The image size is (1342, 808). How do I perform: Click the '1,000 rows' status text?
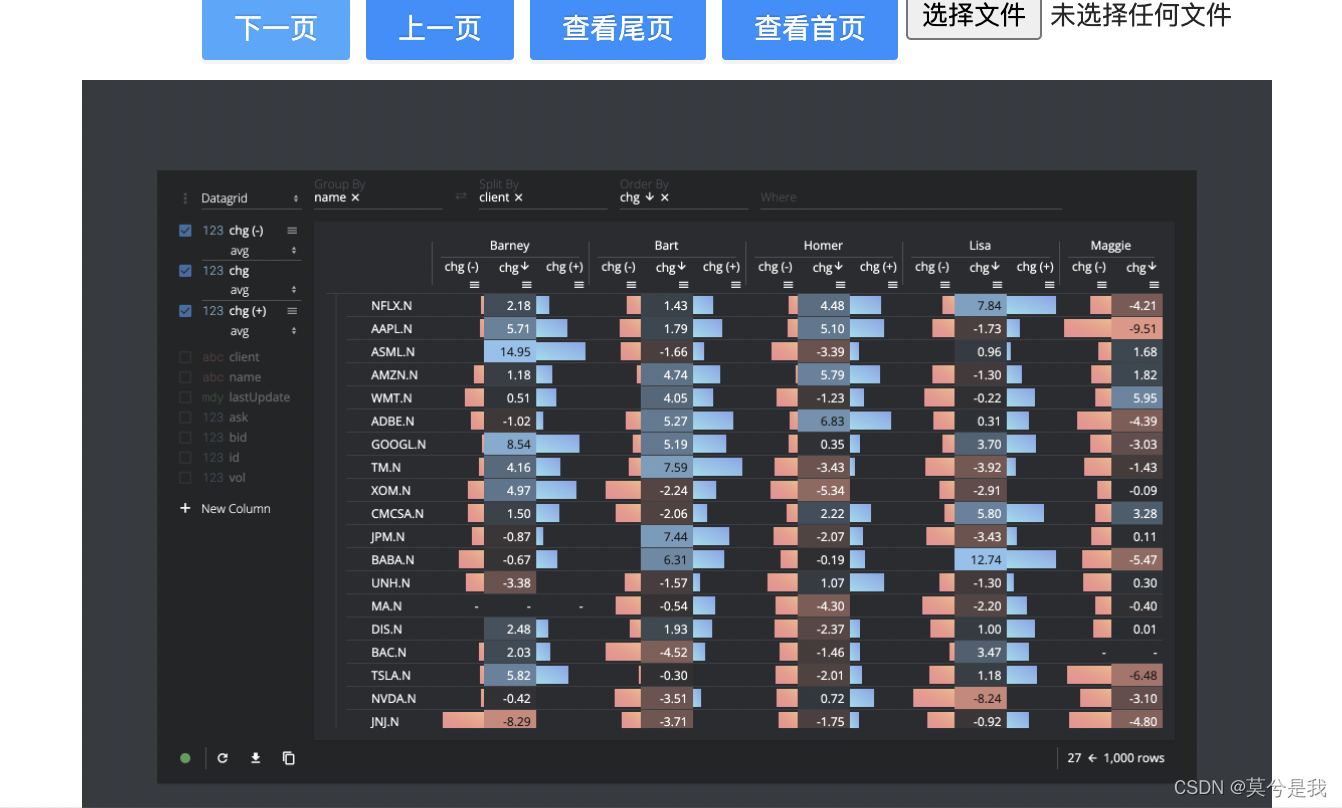(1134, 758)
